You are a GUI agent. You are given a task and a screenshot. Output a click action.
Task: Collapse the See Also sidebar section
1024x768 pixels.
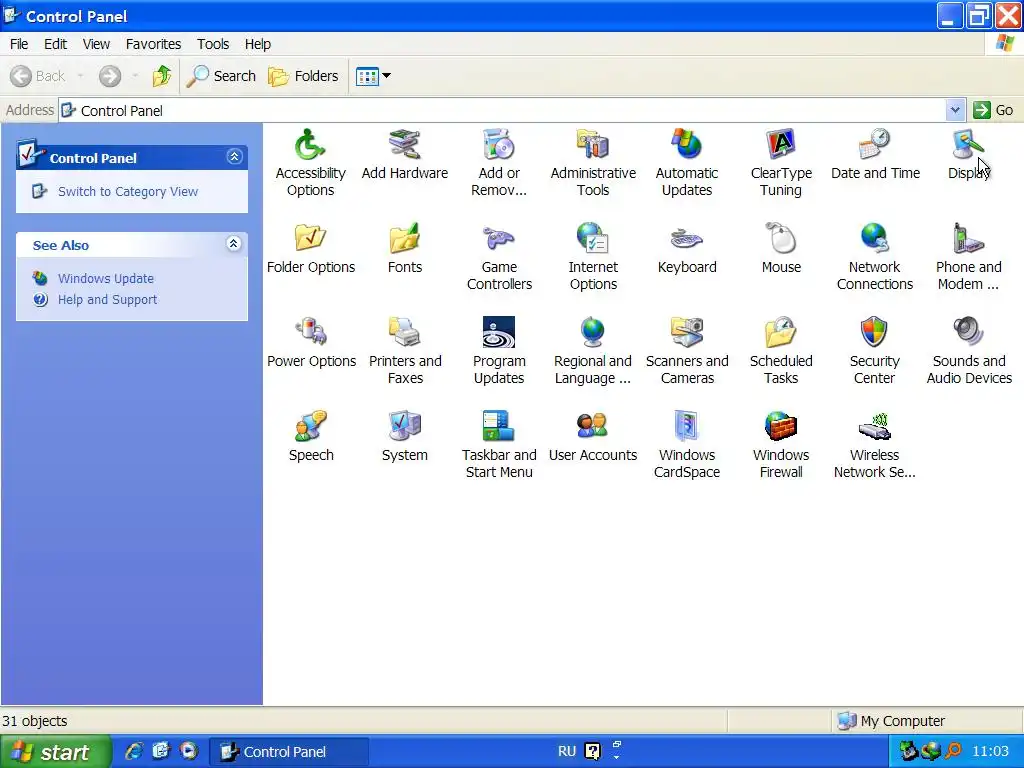coord(234,244)
